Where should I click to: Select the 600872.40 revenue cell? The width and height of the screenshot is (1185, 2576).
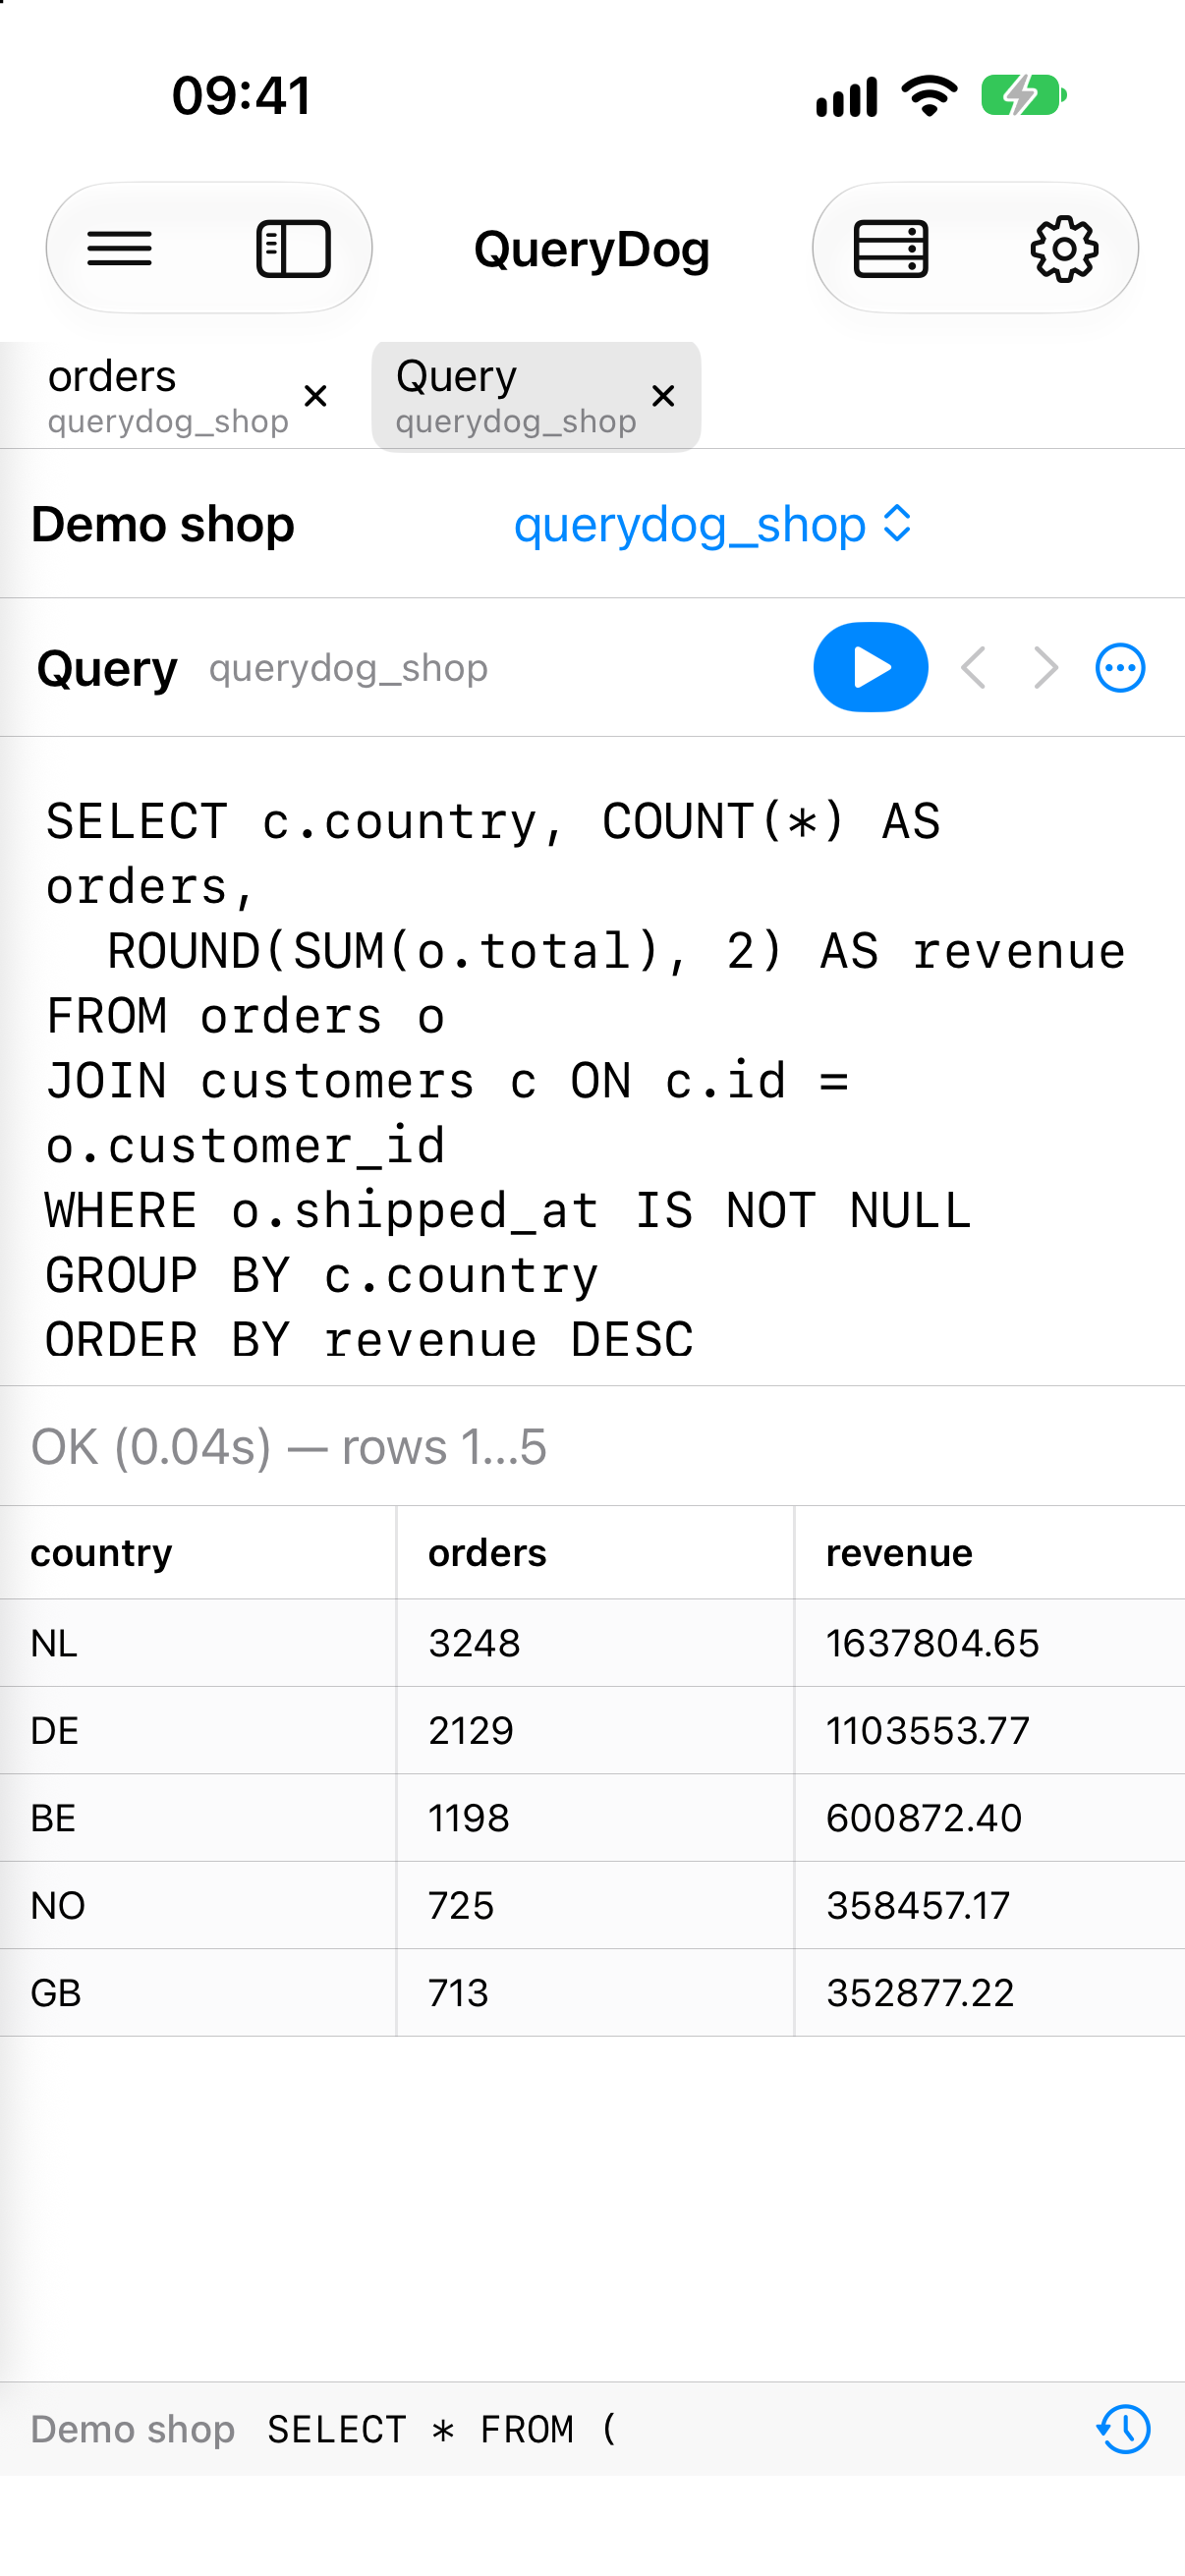tap(990, 1817)
